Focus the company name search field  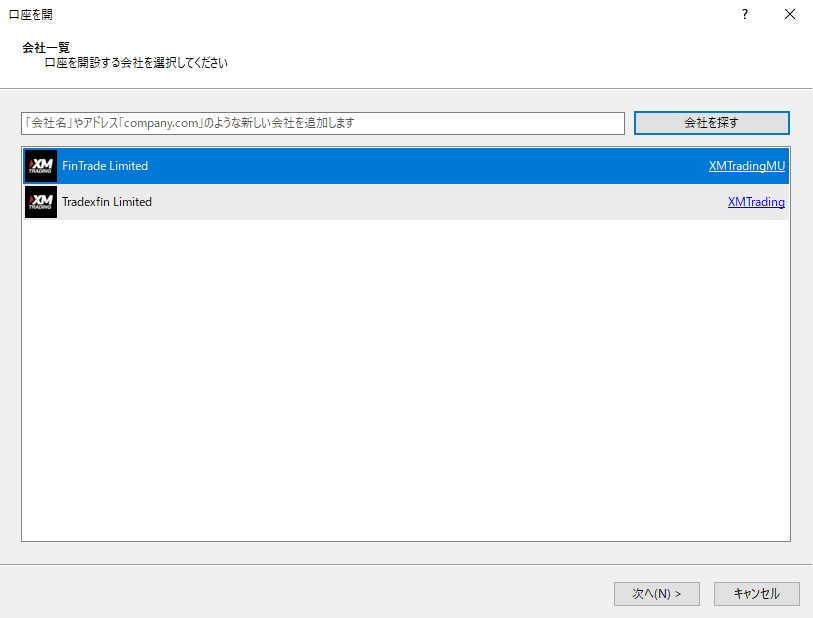pyautogui.click(x=323, y=123)
